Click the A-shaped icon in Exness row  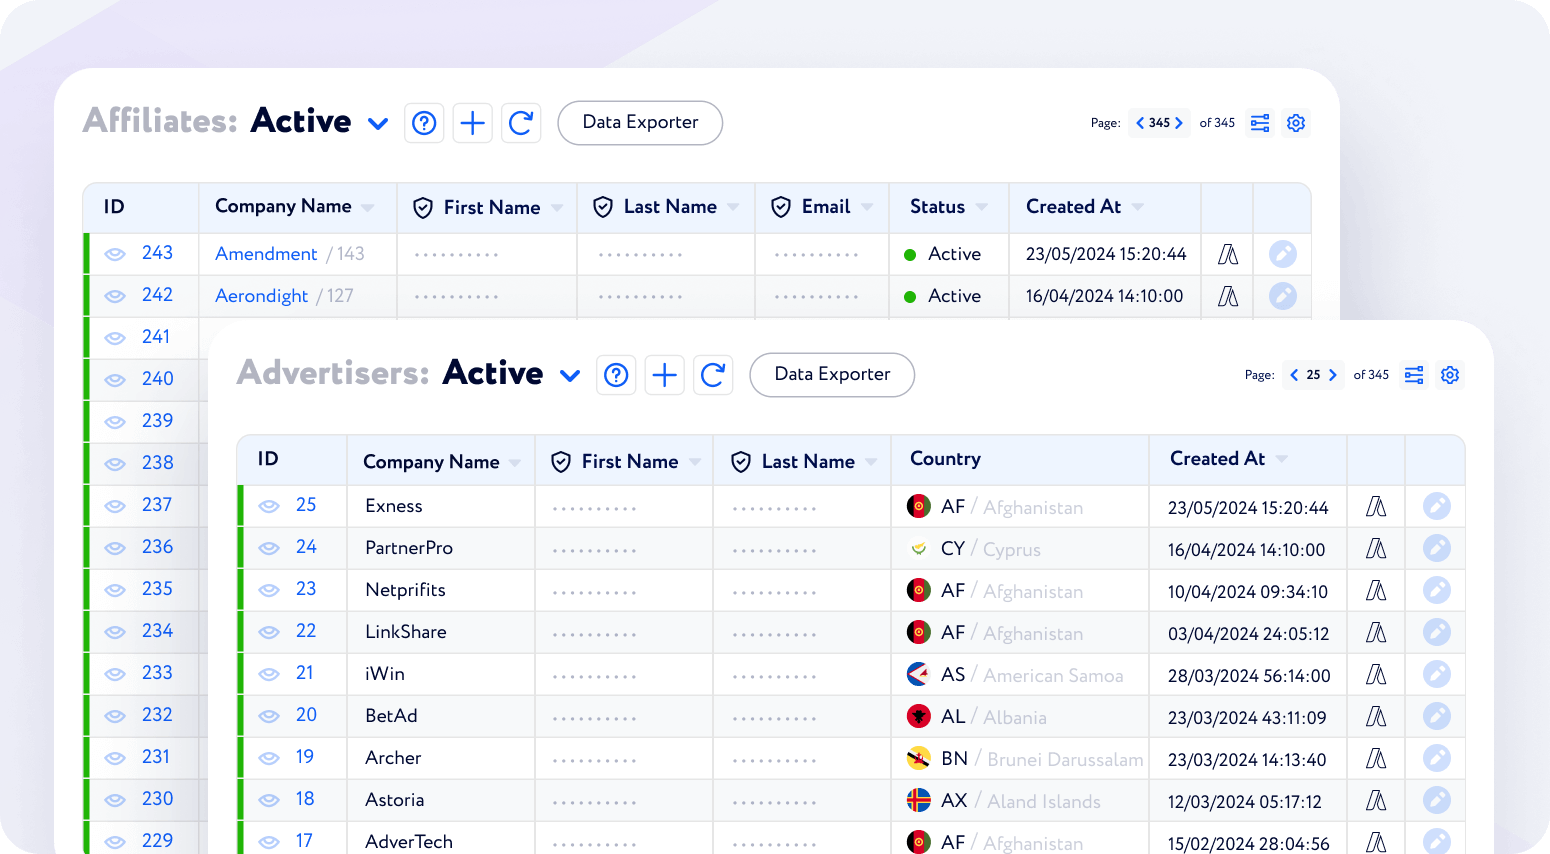click(1376, 506)
